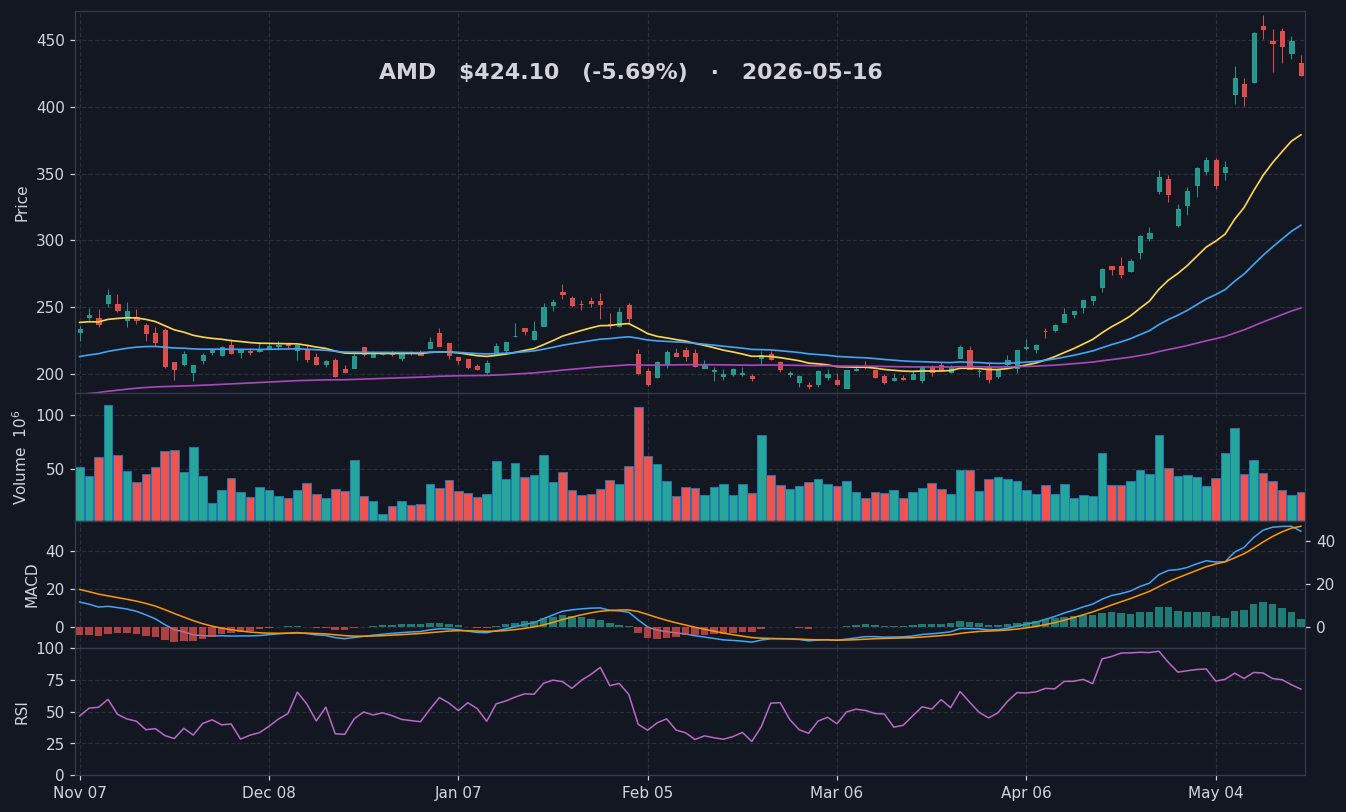Viewport: 1346px width, 812px height.
Task: Click the MACD left axis 20 label
Action: pyautogui.click(x=56, y=589)
